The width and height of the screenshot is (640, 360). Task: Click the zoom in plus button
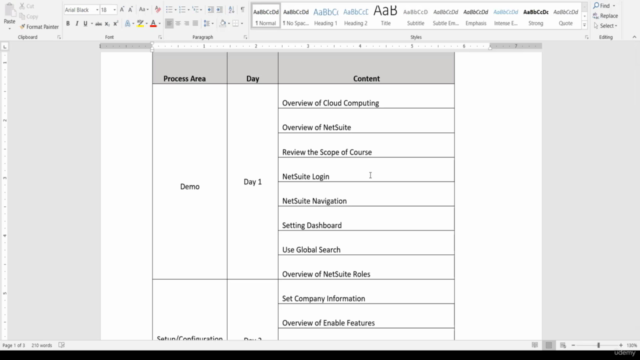coord(621,345)
